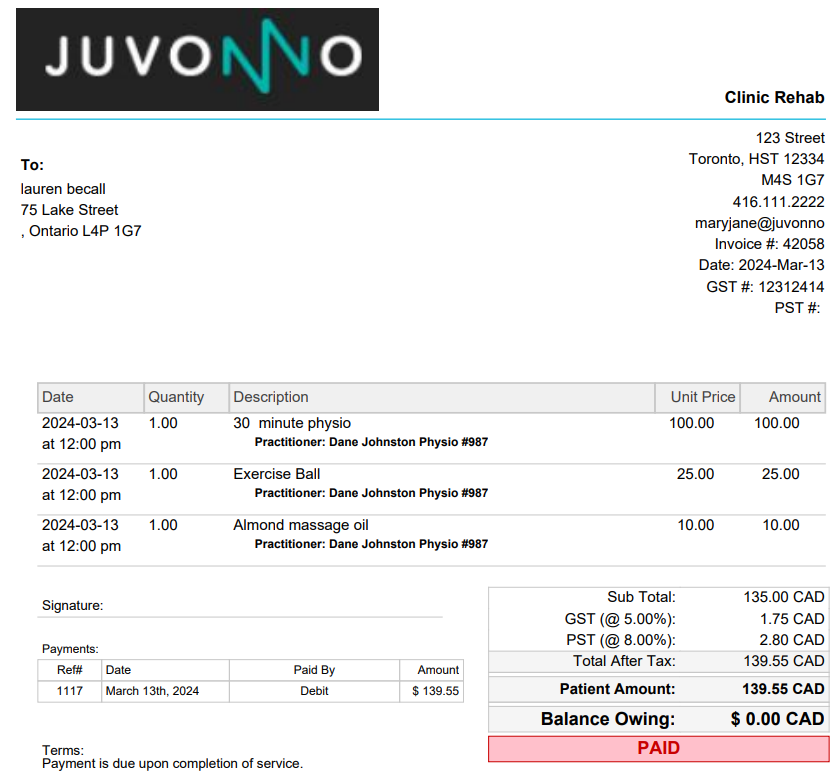Click the Description column header
The image size is (840, 771).
pyautogui.click(x=442, y=398)
